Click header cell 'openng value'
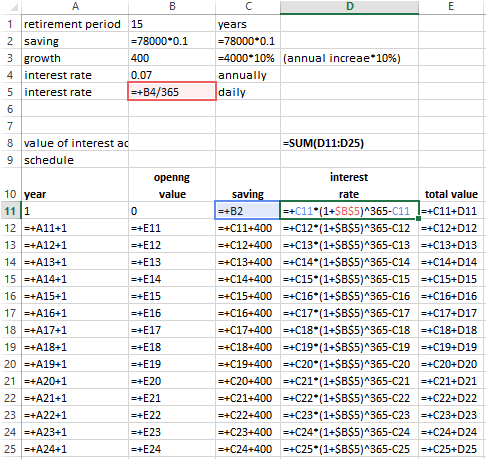The image size is (487, 460). [172, 185]
